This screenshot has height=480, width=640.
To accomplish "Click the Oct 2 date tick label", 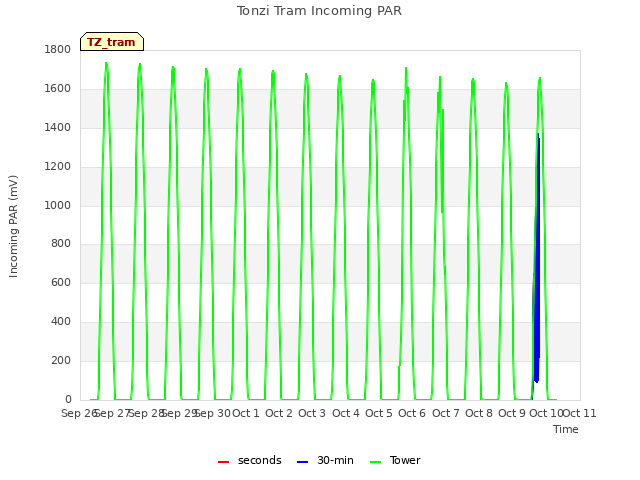I will [279, 413].
